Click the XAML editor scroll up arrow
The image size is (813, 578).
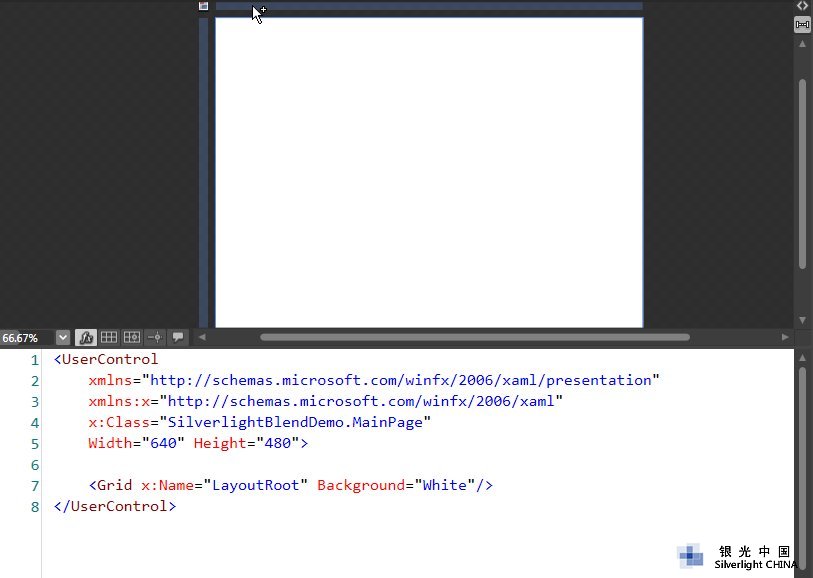(x=802, y=358)
